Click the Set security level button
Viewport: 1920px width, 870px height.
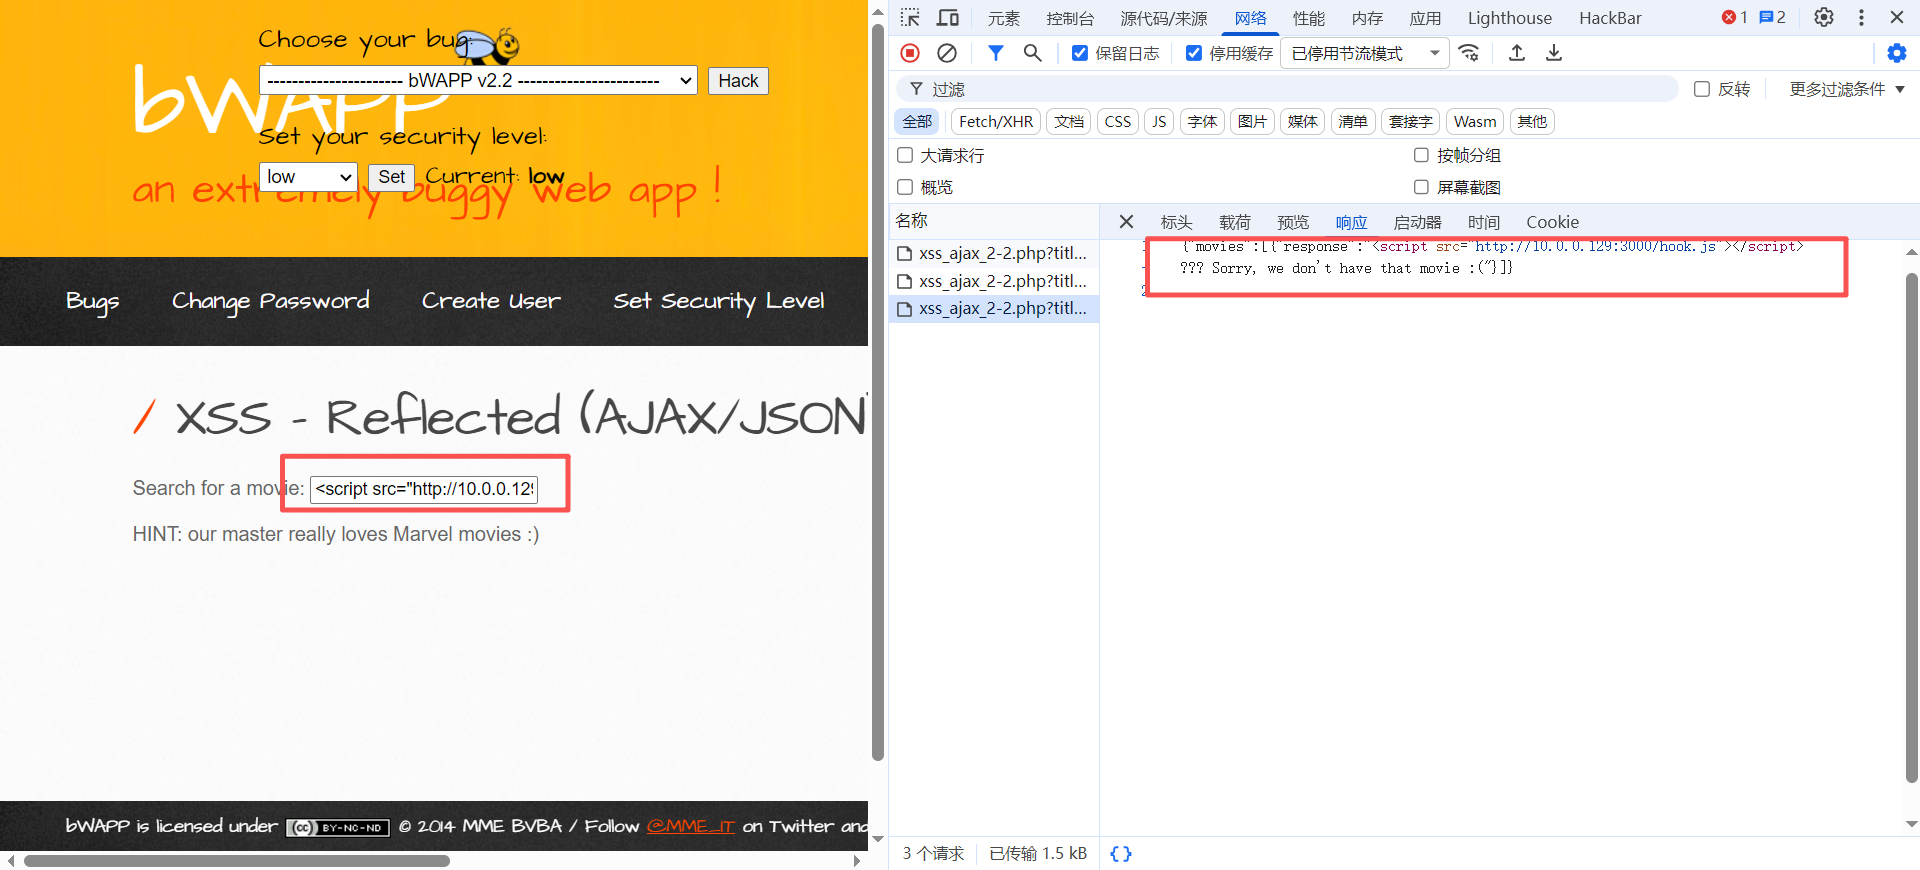coord(391,177)
